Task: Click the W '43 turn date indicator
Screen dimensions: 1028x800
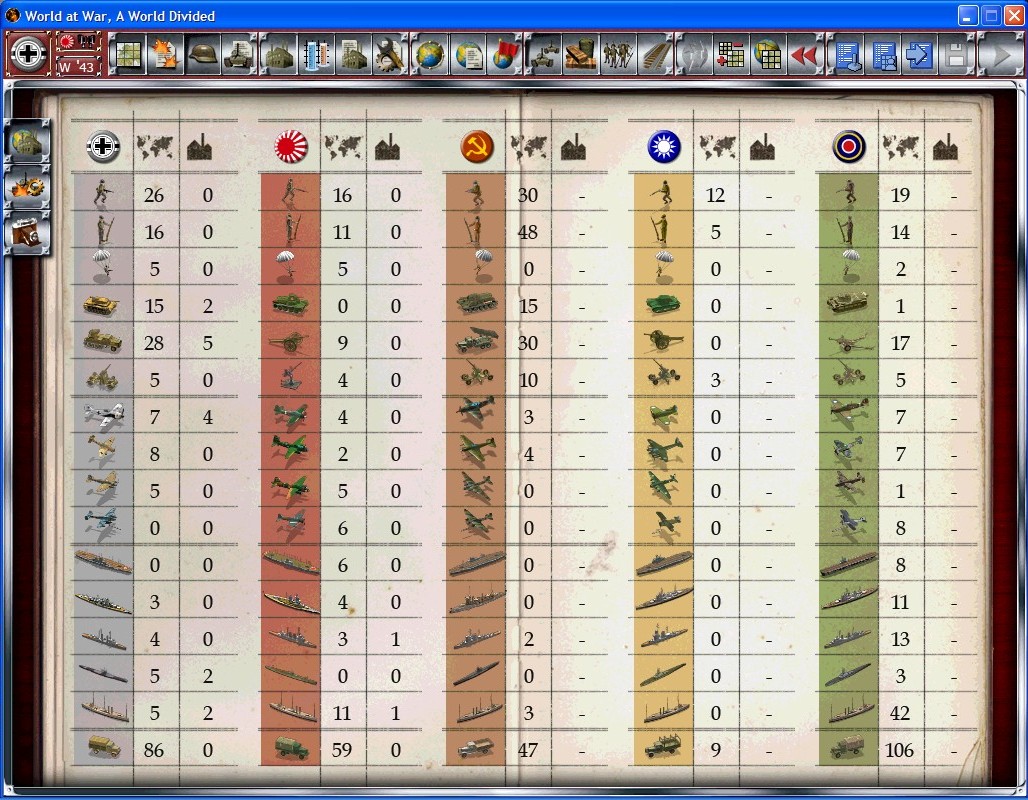Action: coord(77,66)
